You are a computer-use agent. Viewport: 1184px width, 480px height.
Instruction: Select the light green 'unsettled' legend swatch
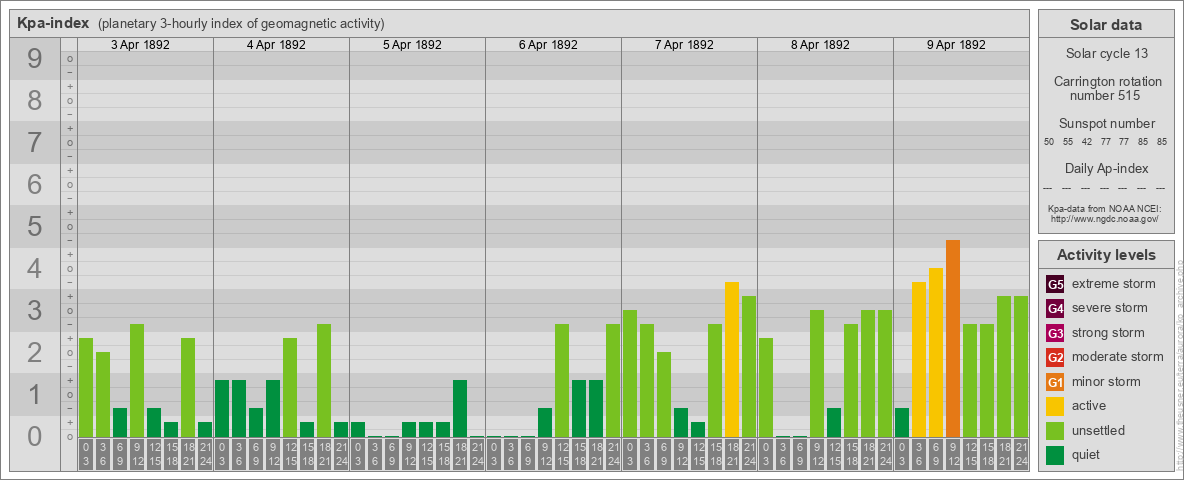[x=1056, y=430]
